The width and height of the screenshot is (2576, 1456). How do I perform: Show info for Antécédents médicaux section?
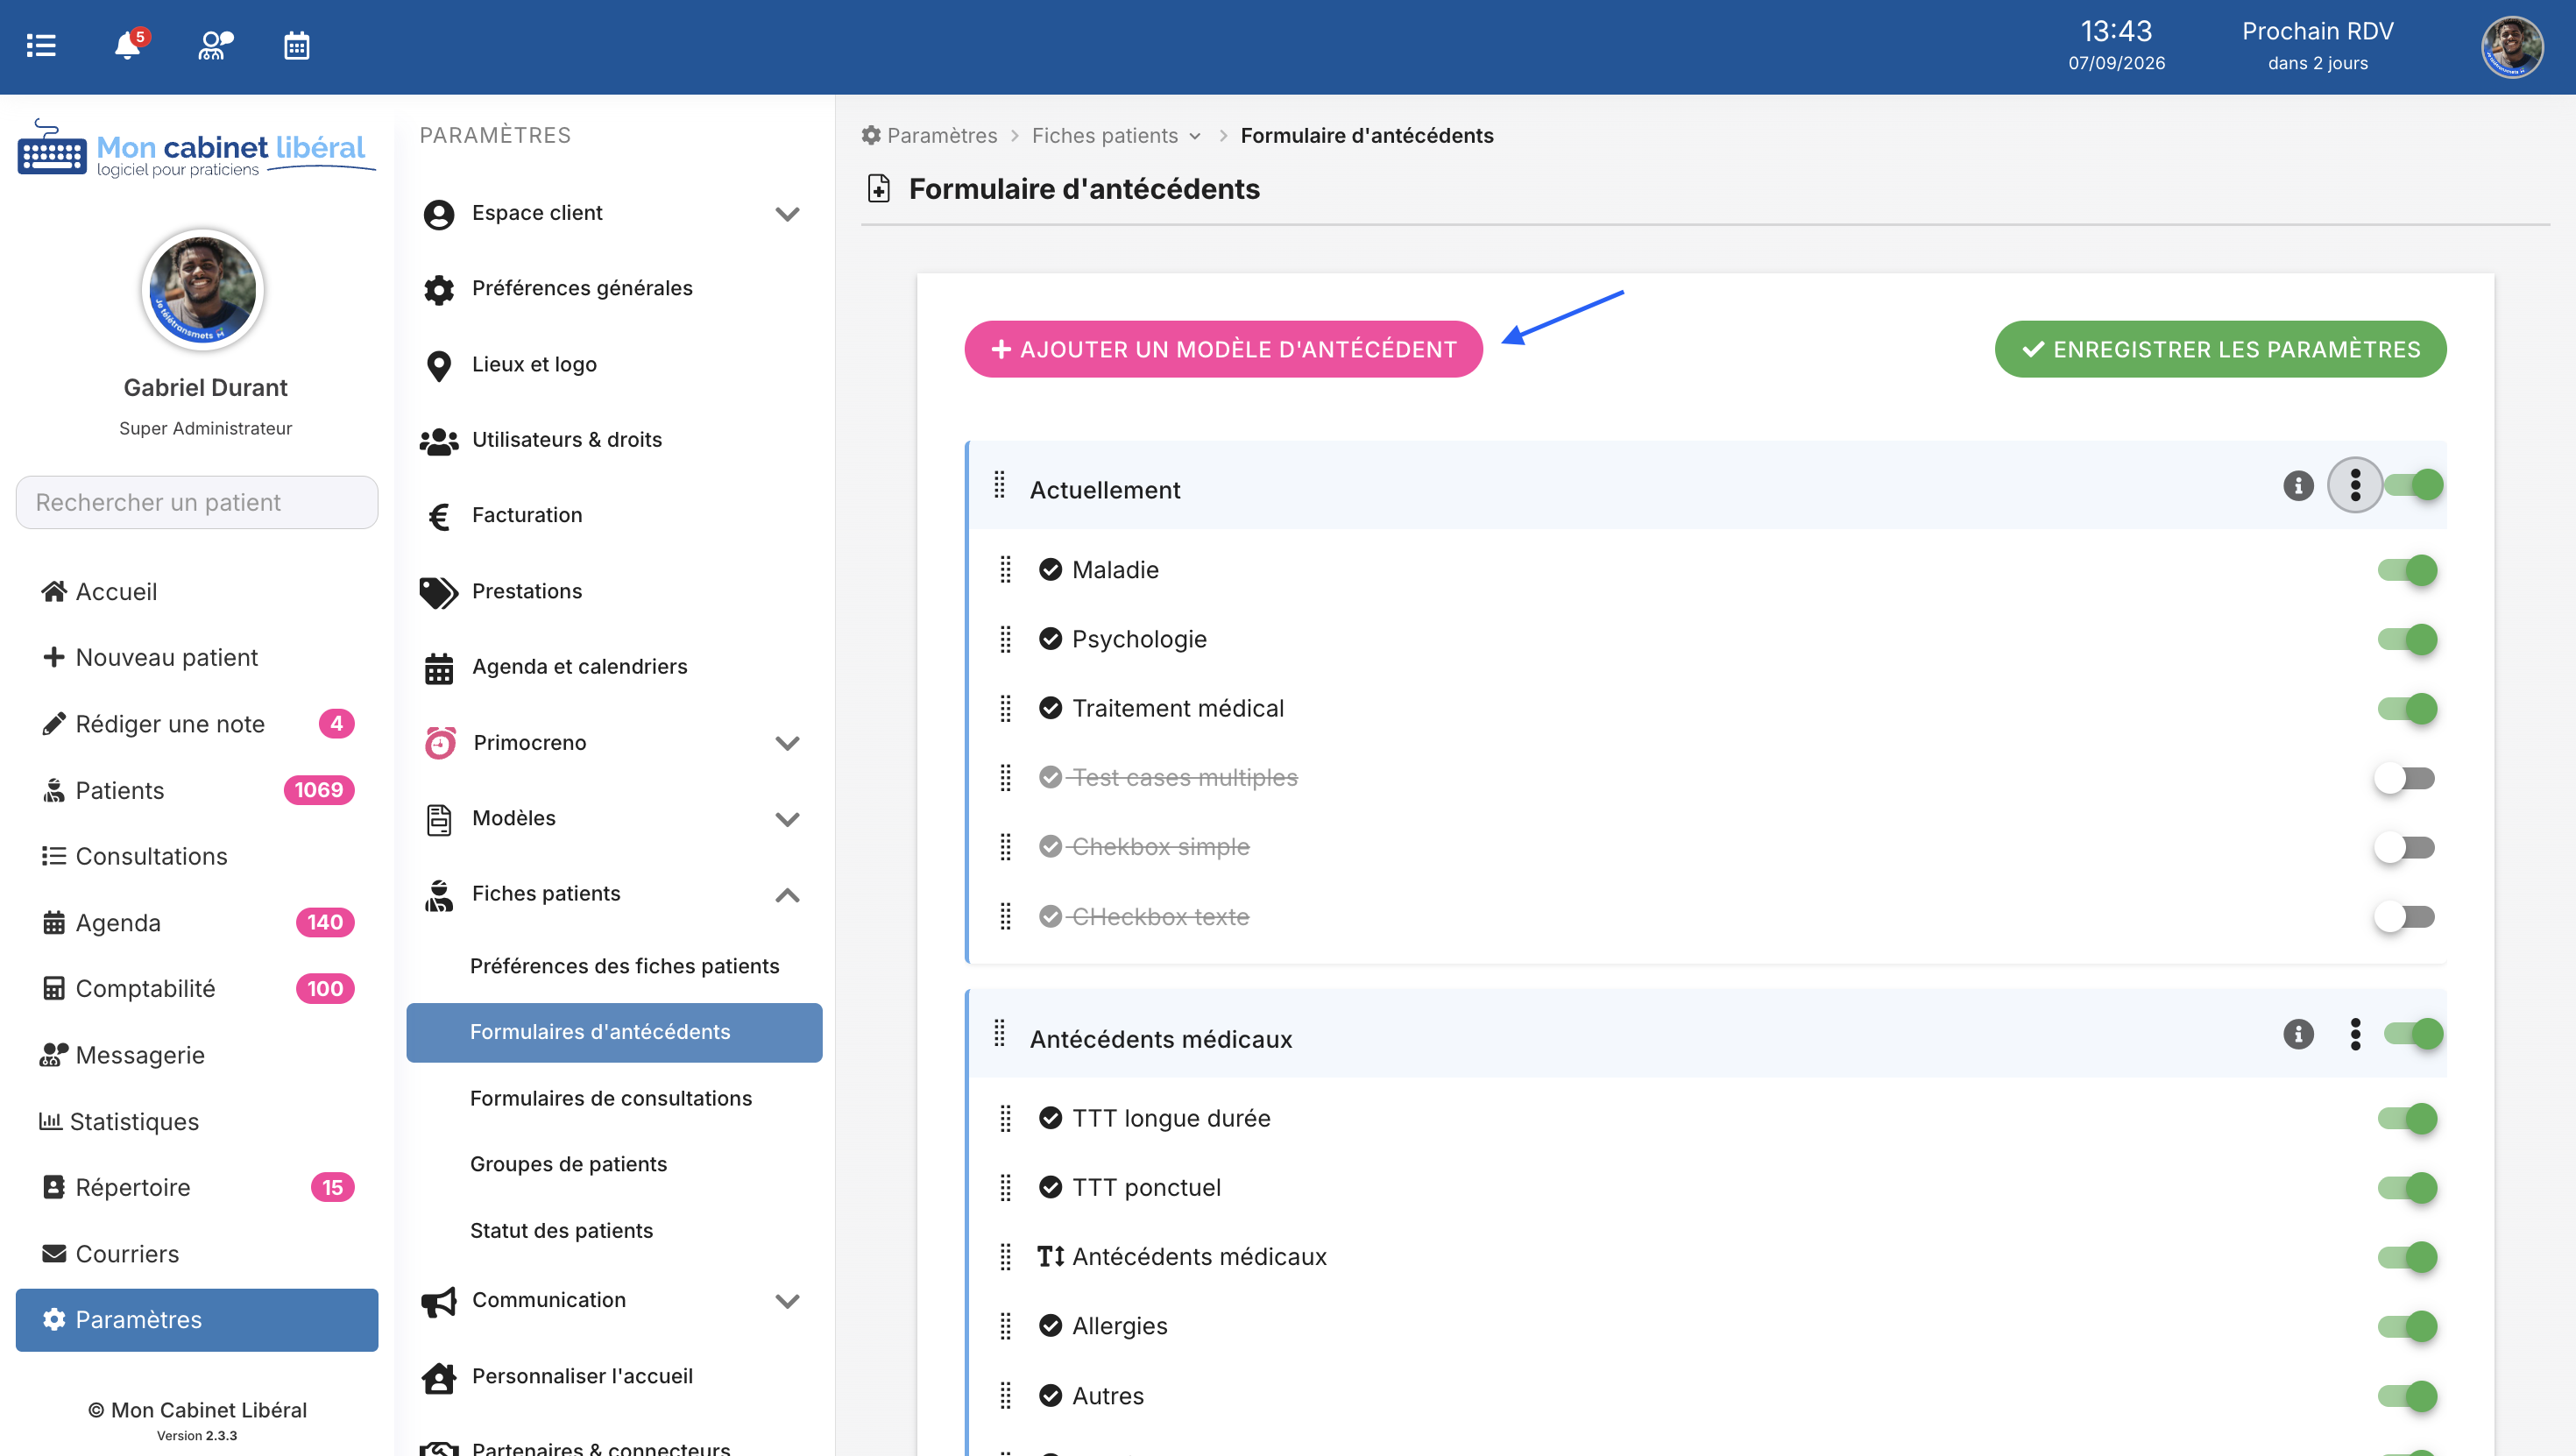pos(2298,1034)
